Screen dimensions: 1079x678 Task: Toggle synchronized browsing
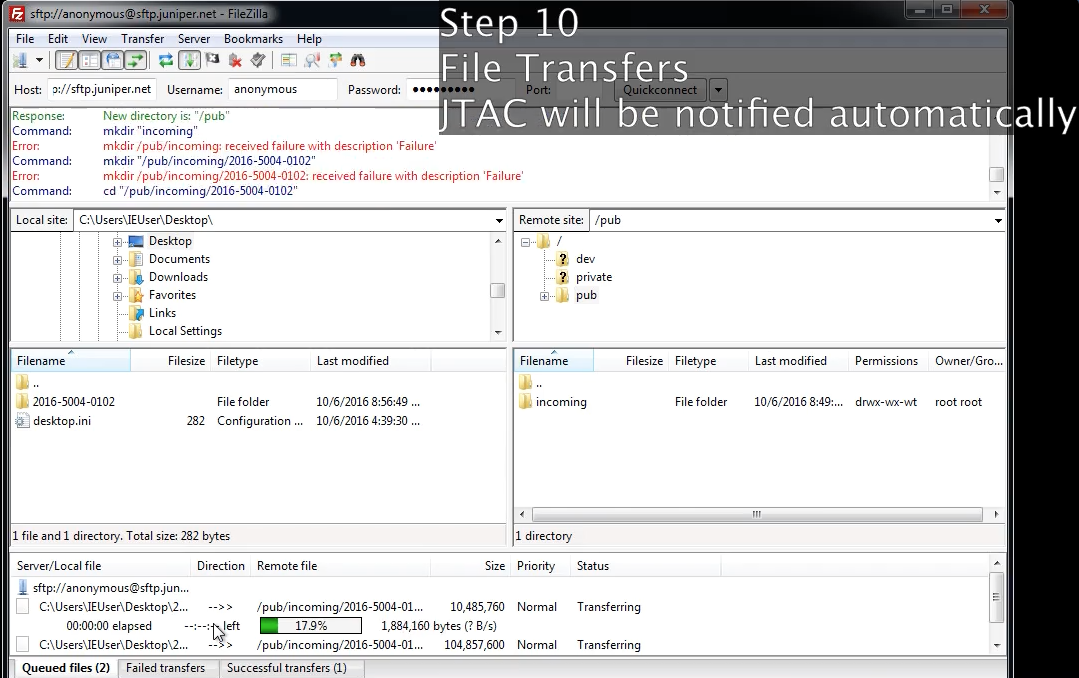[335, 61]
